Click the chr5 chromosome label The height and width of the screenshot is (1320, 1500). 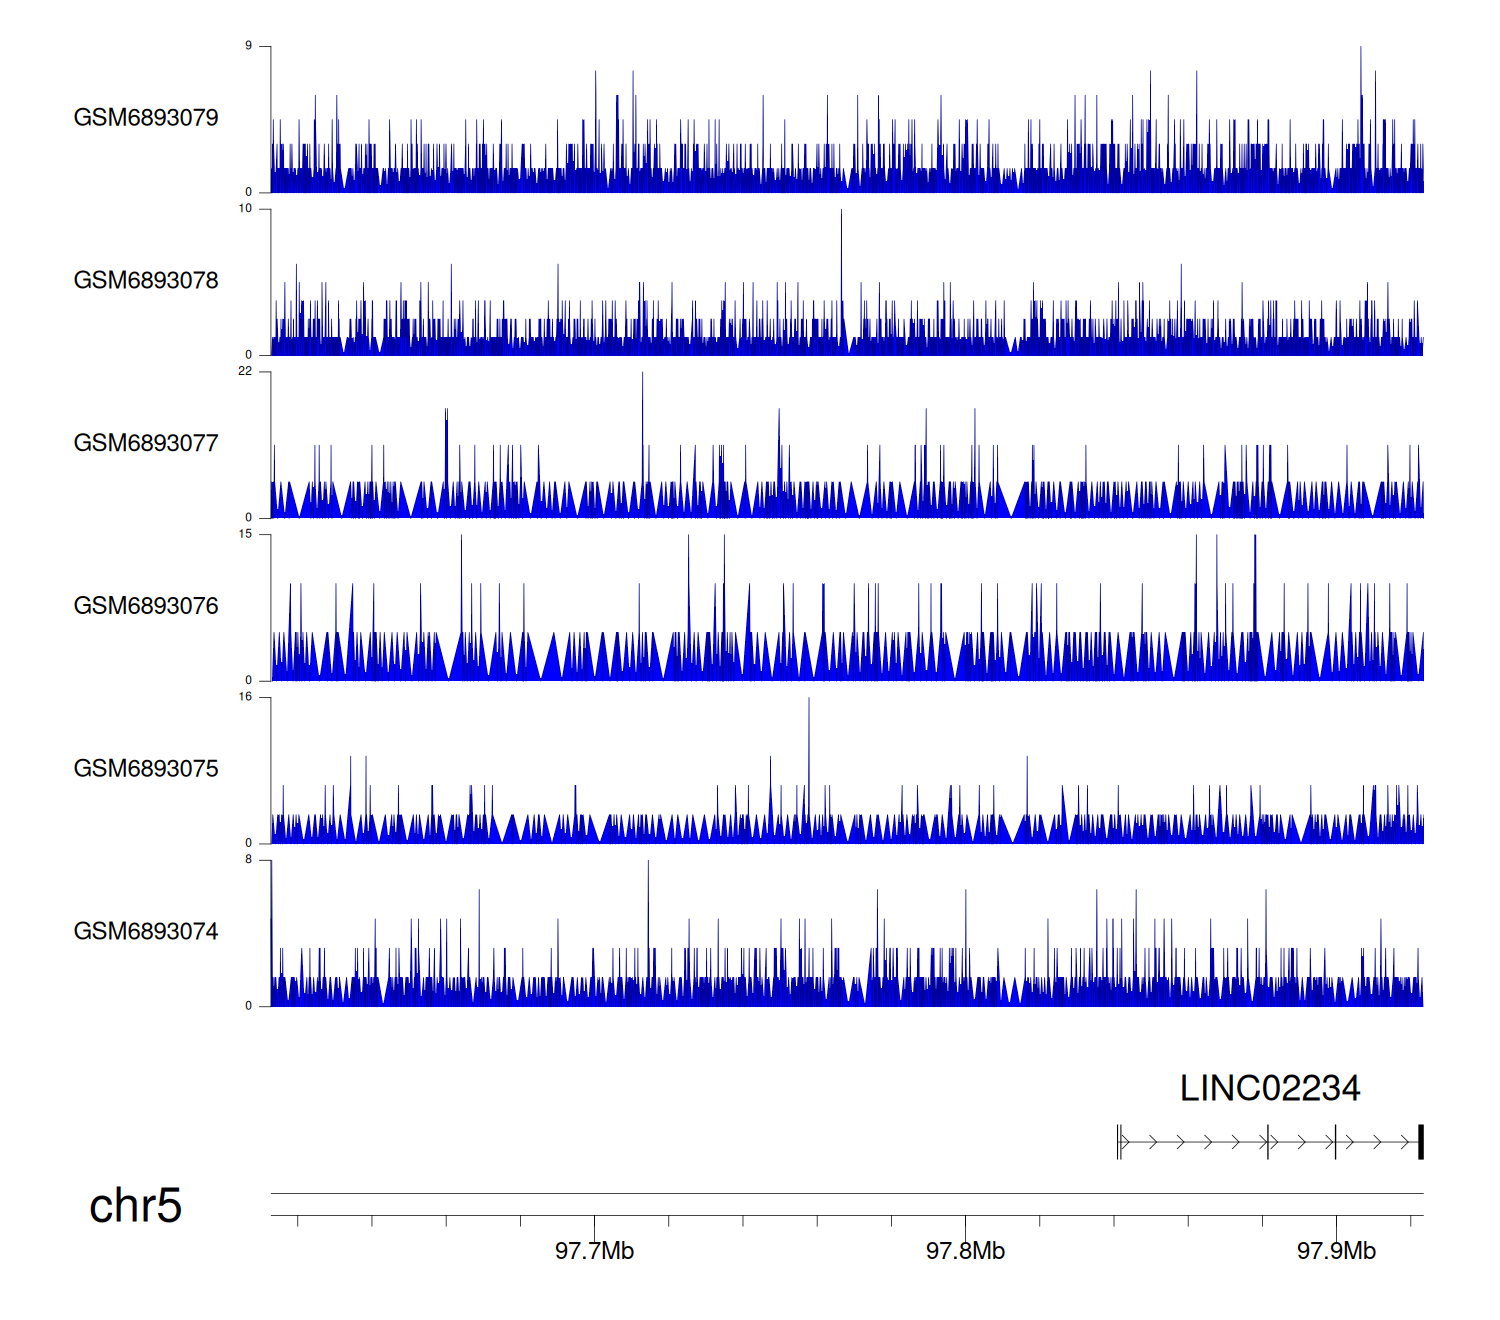coord(135,1206)
